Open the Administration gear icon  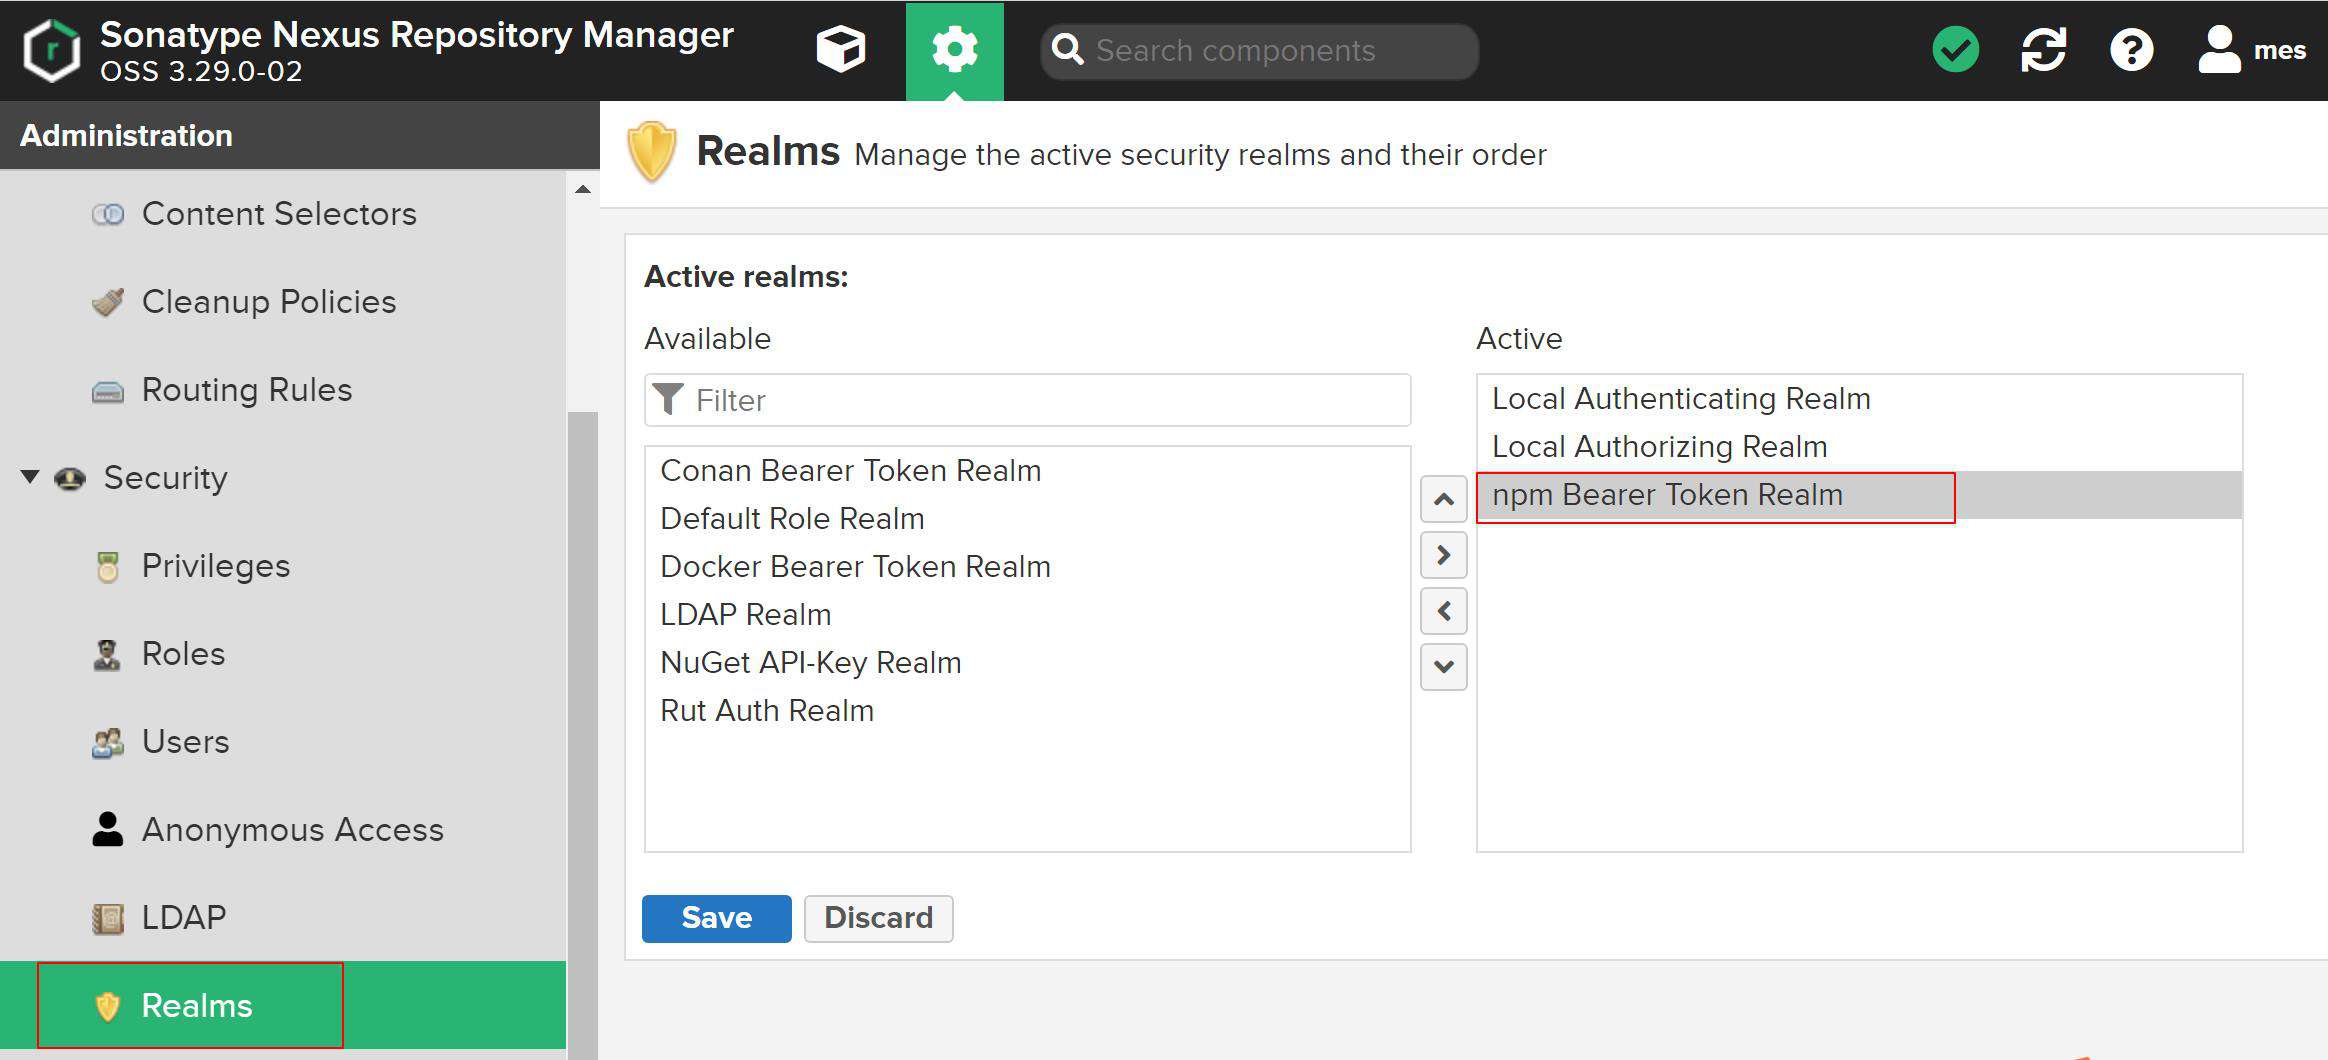(x=954, y=50)
